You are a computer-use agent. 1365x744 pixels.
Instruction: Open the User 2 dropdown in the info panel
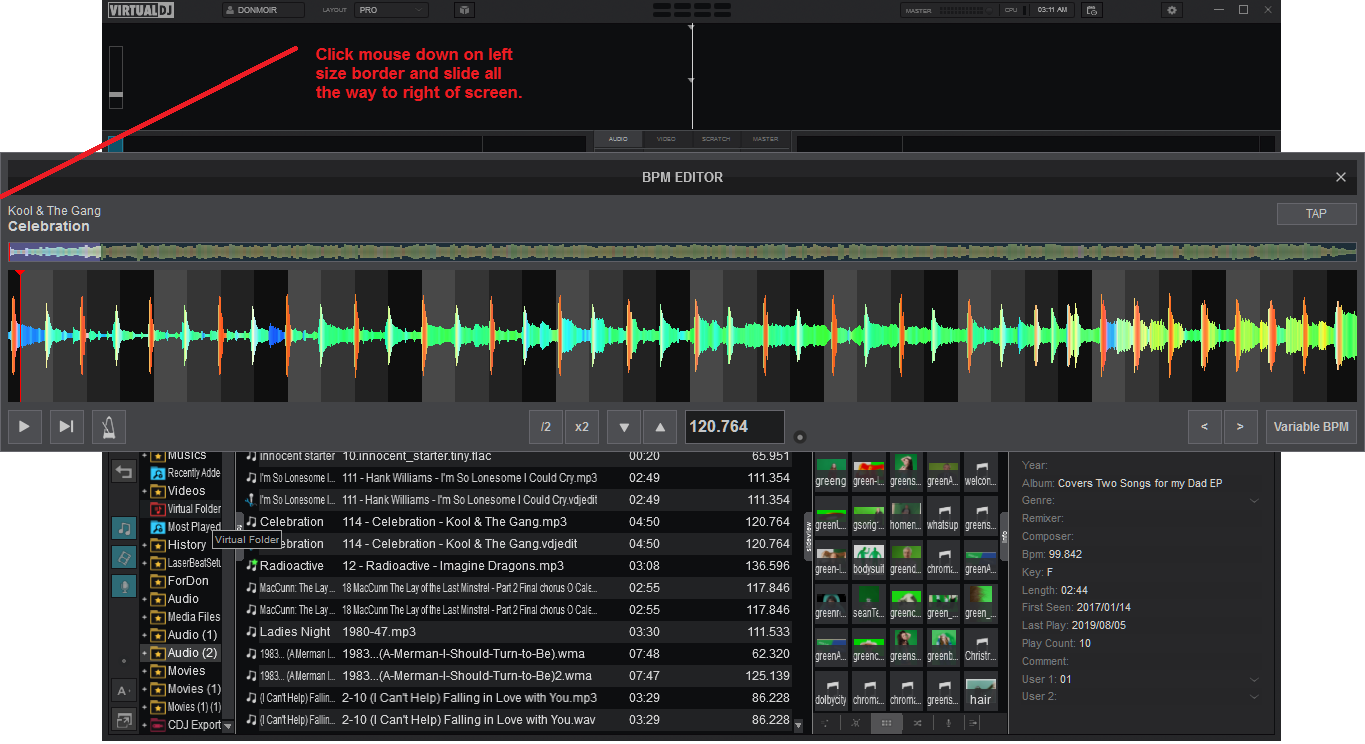coord(1254,697)
